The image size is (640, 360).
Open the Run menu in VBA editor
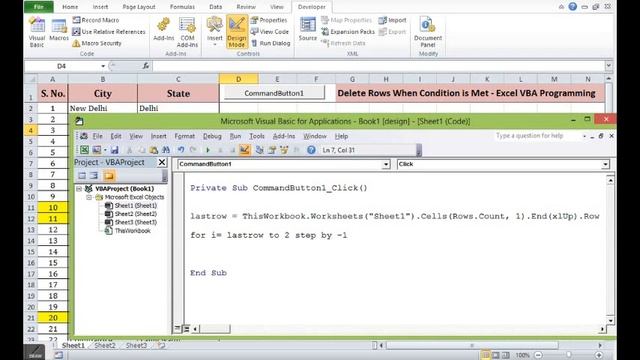235,136
